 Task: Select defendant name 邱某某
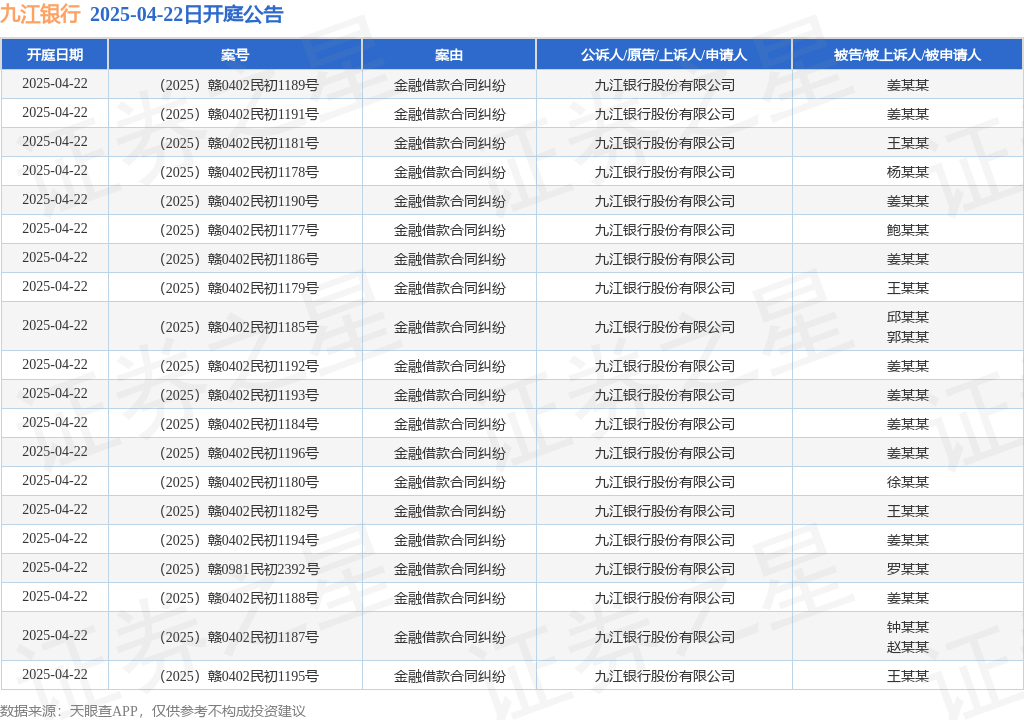click(908, 318)
